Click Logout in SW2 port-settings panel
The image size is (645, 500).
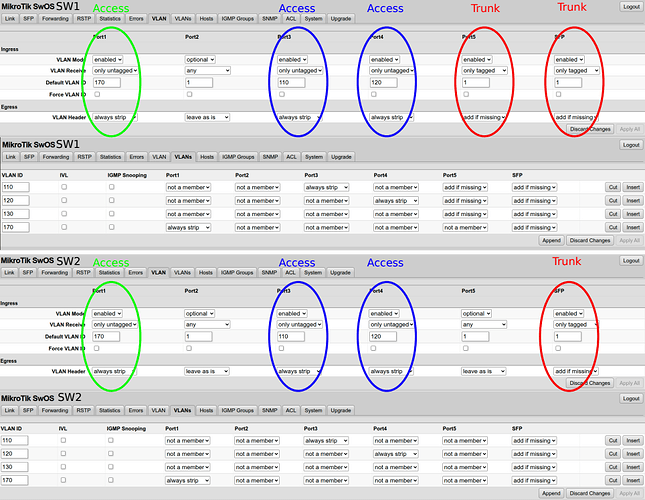point(631,261)
